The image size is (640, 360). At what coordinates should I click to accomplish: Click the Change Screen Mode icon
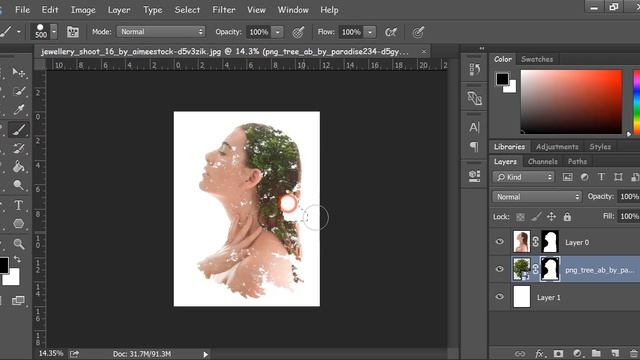[18, 301]
